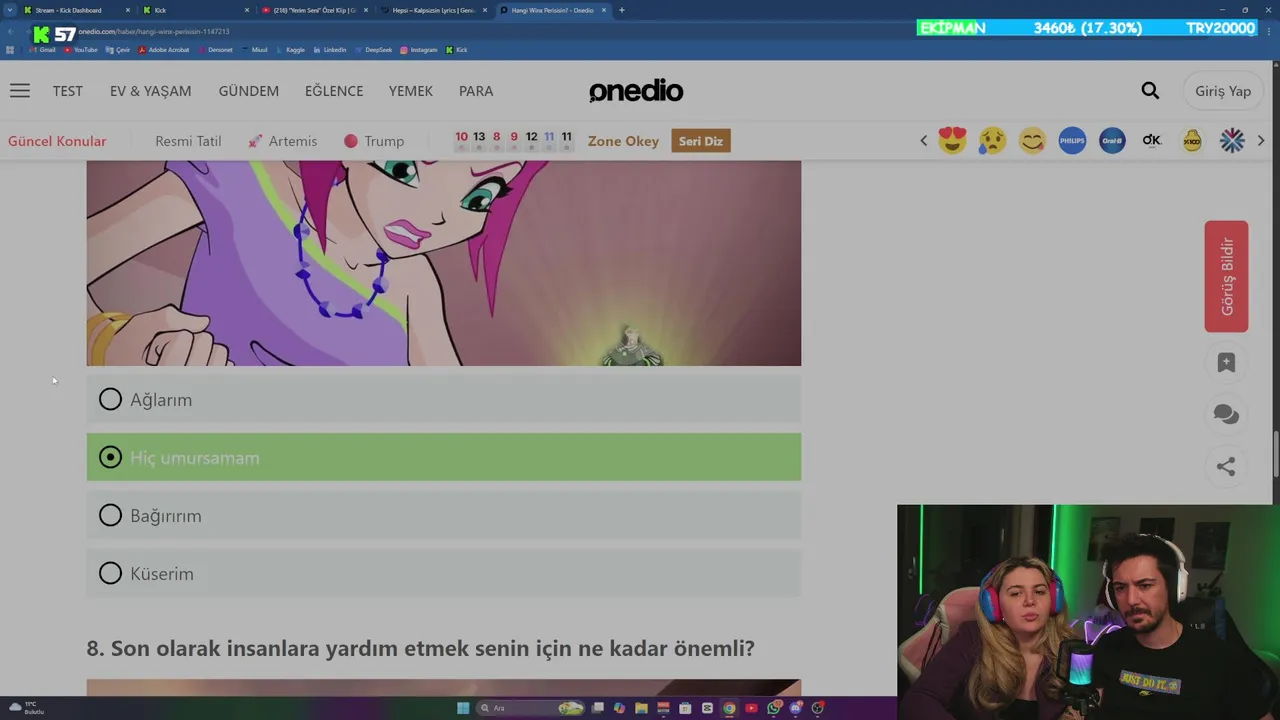This screenshot has height=720, width=1280.
Task: Open the Oral-B brand circle
Action: click(x=1112, y=141)
